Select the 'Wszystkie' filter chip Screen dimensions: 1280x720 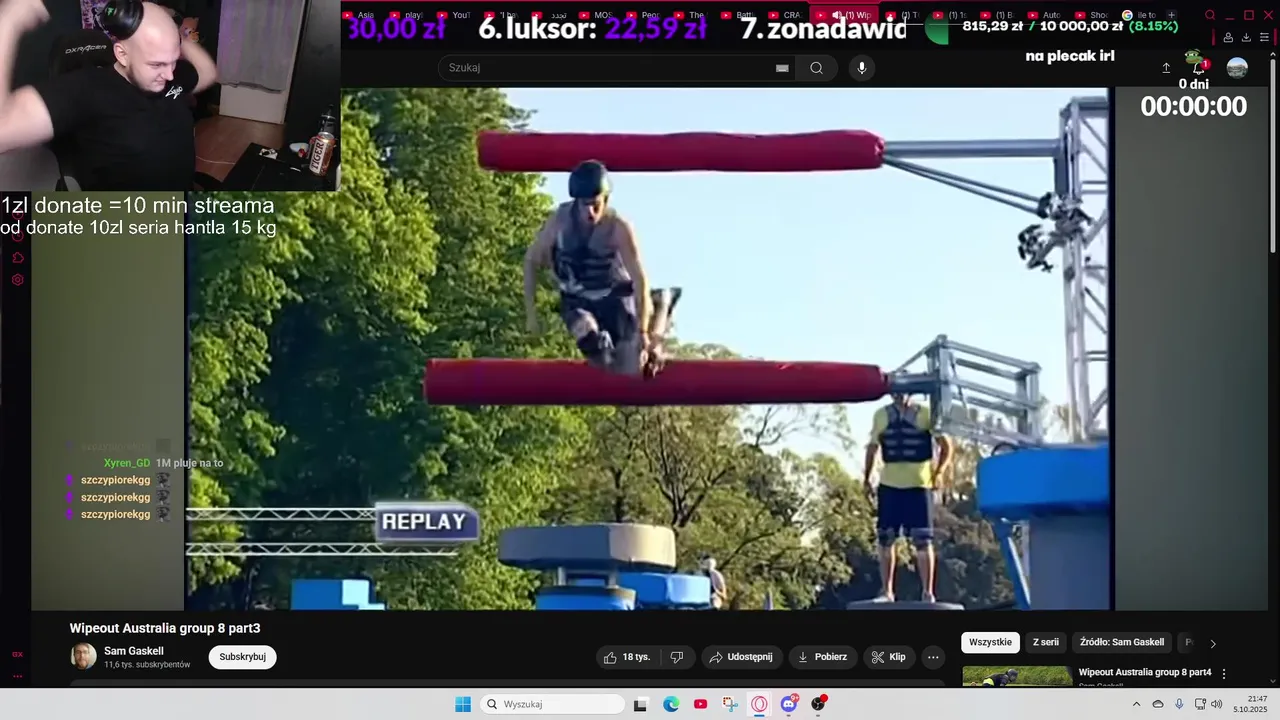tap(990, 642)
